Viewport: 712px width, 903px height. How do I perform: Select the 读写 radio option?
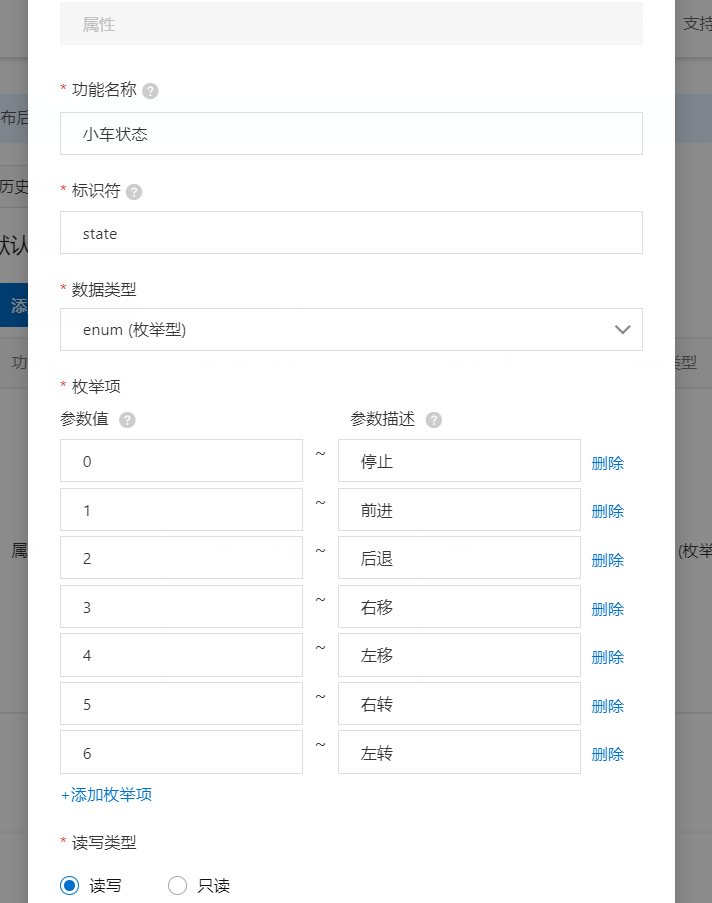tap(69, 885)
